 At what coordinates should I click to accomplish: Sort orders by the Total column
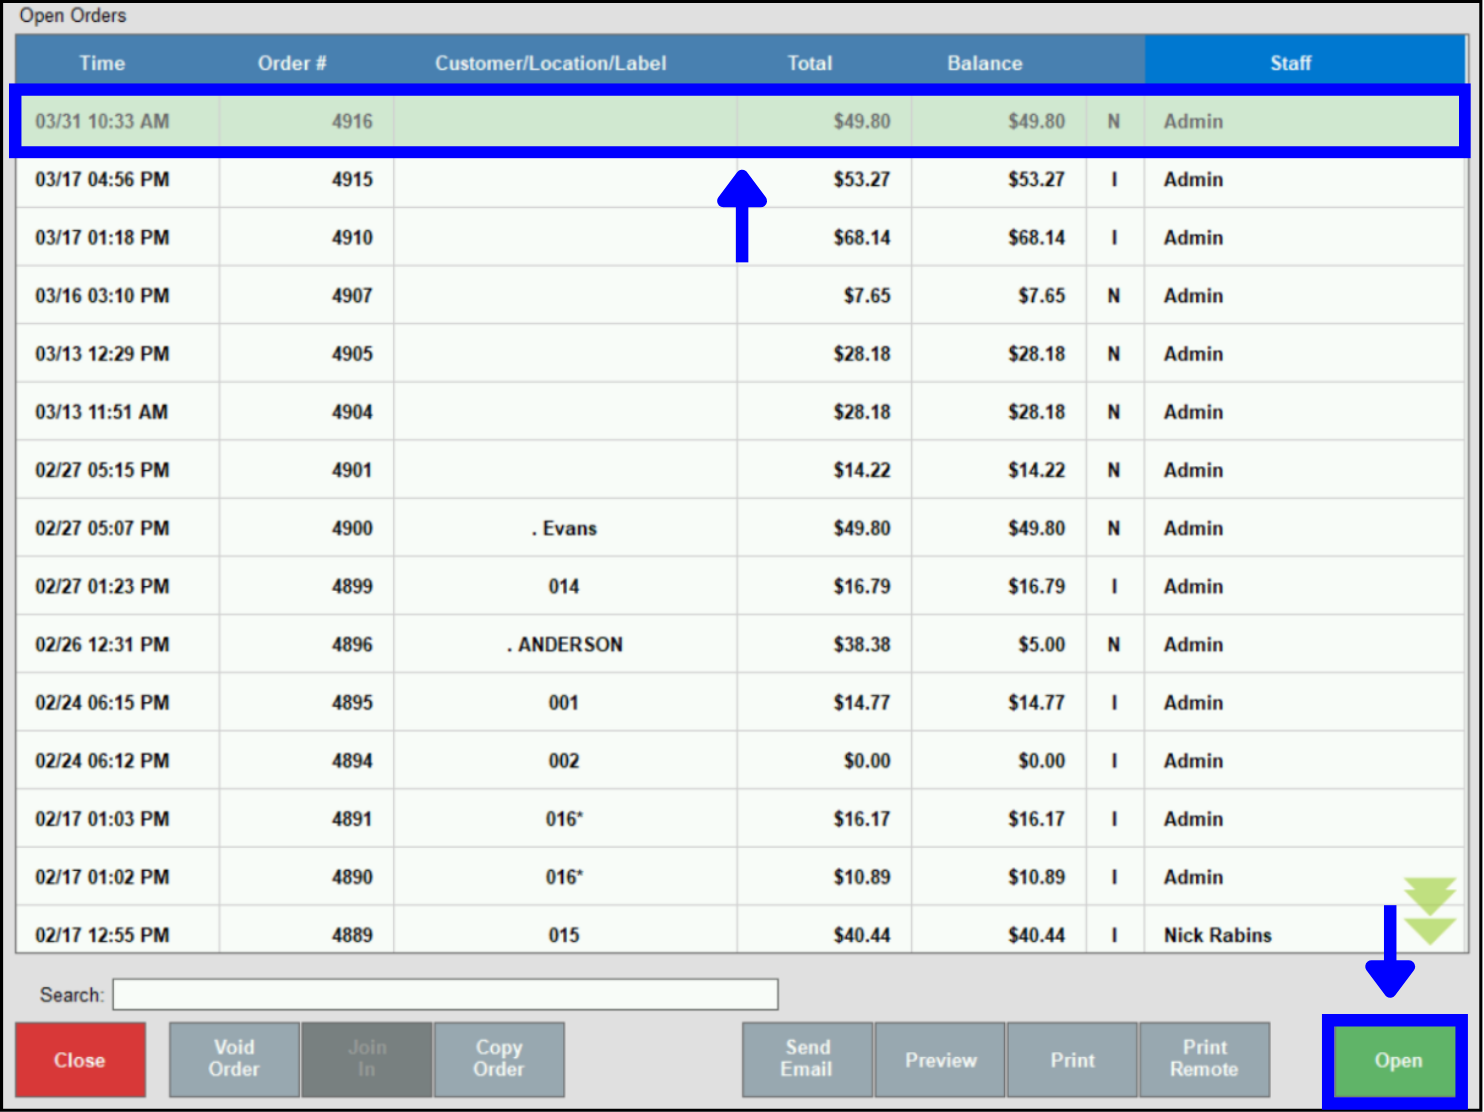click(809, 62)
